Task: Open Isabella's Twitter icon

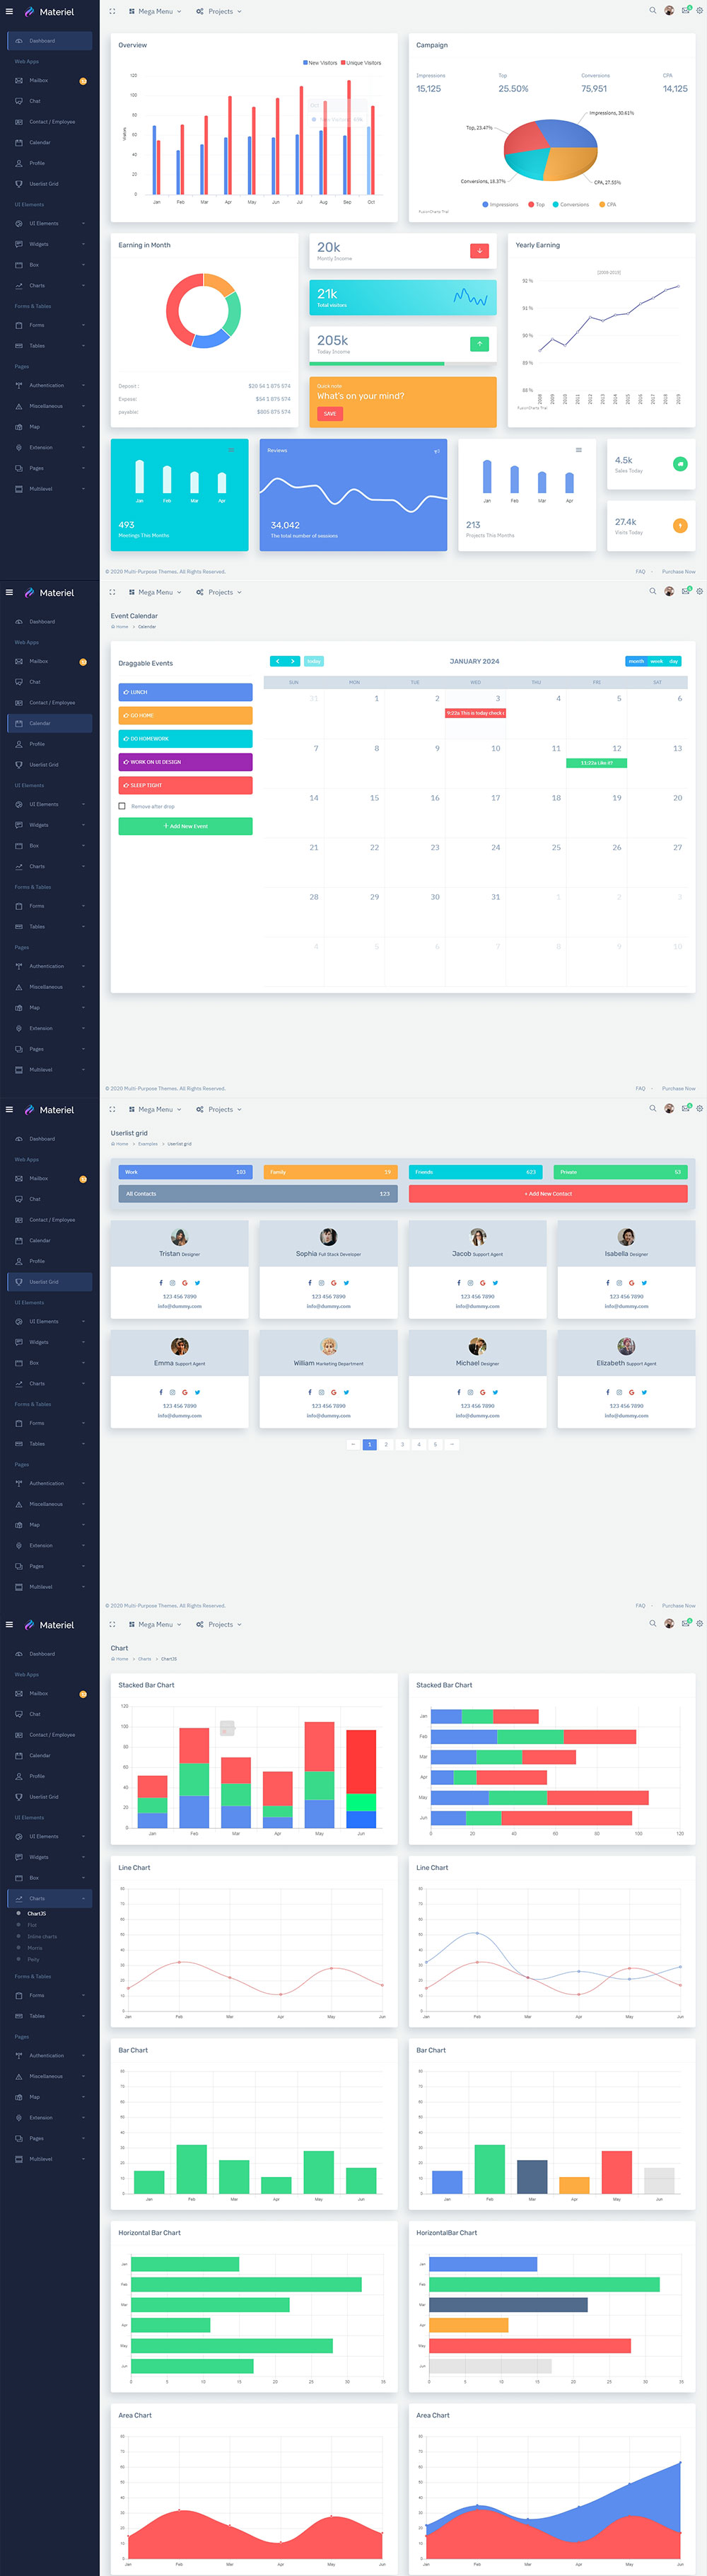Action: 644,1283
